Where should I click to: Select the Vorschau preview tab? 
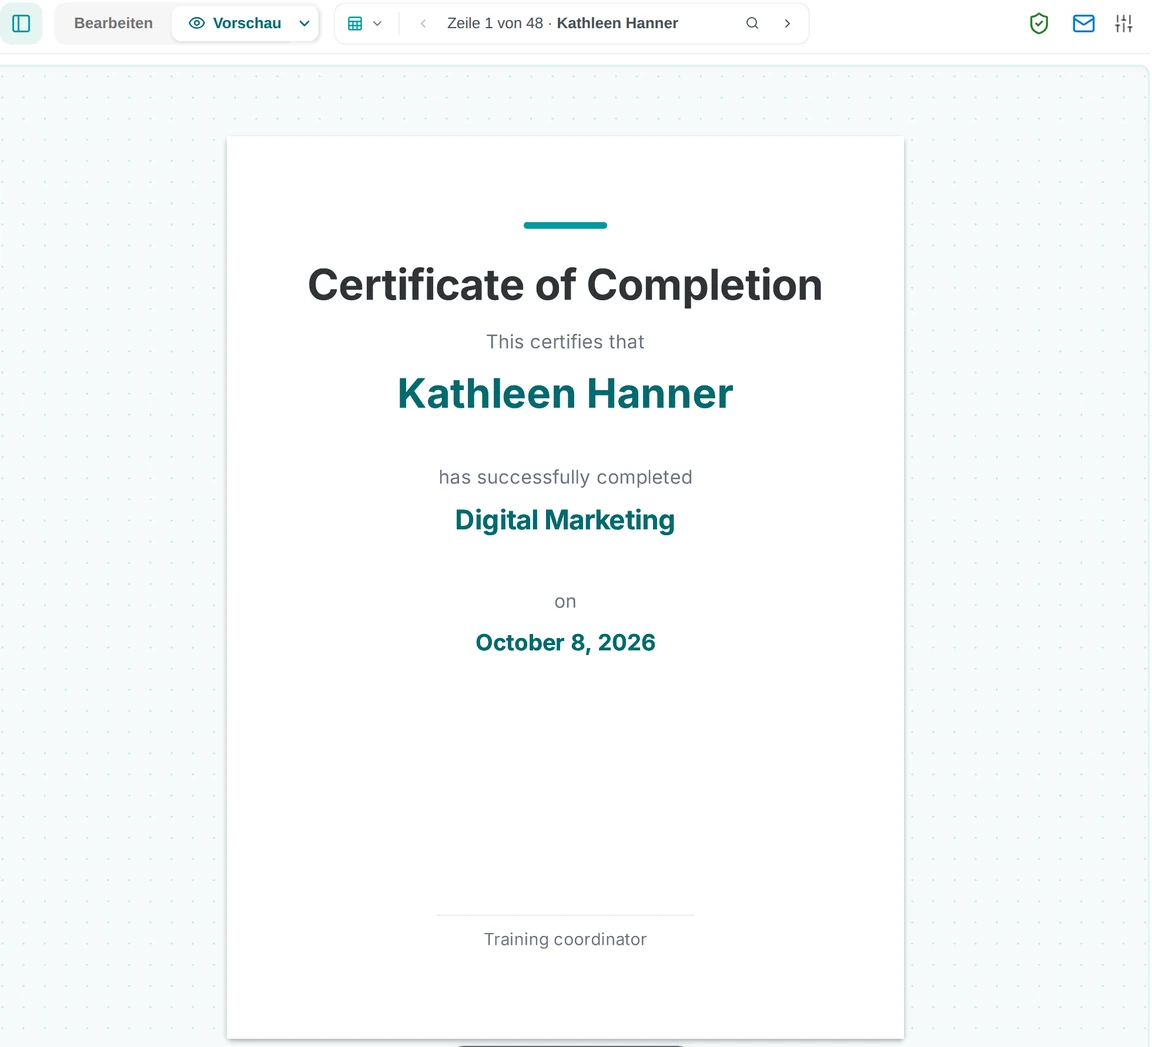[x=235, y=24]
